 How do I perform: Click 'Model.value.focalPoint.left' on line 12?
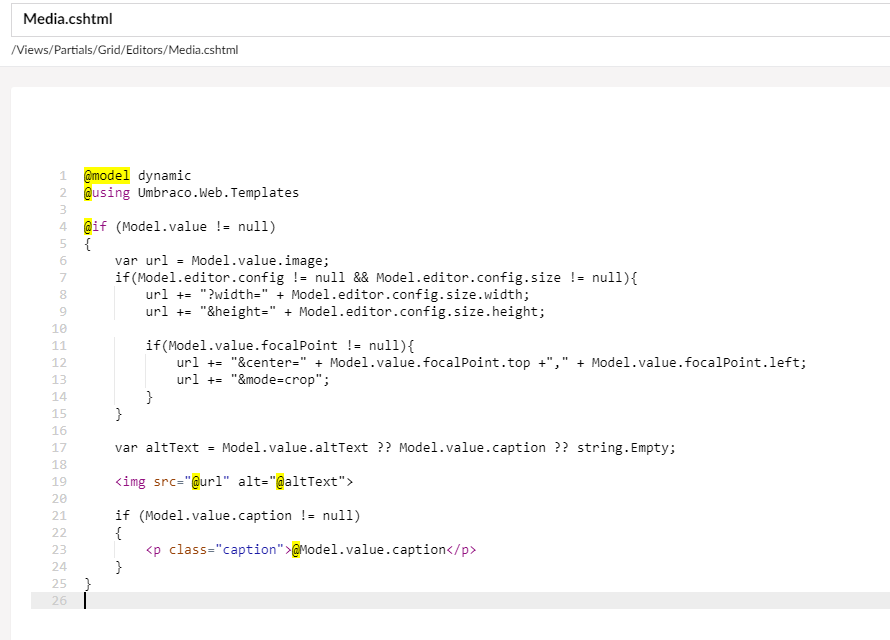pos(695,363)
